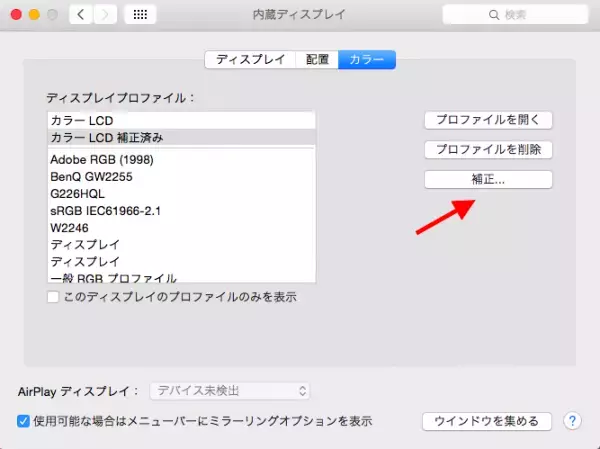Click プロファイルを削除 button
The height and width of the screenshot is (449, 600).
(x=488, y=150)
